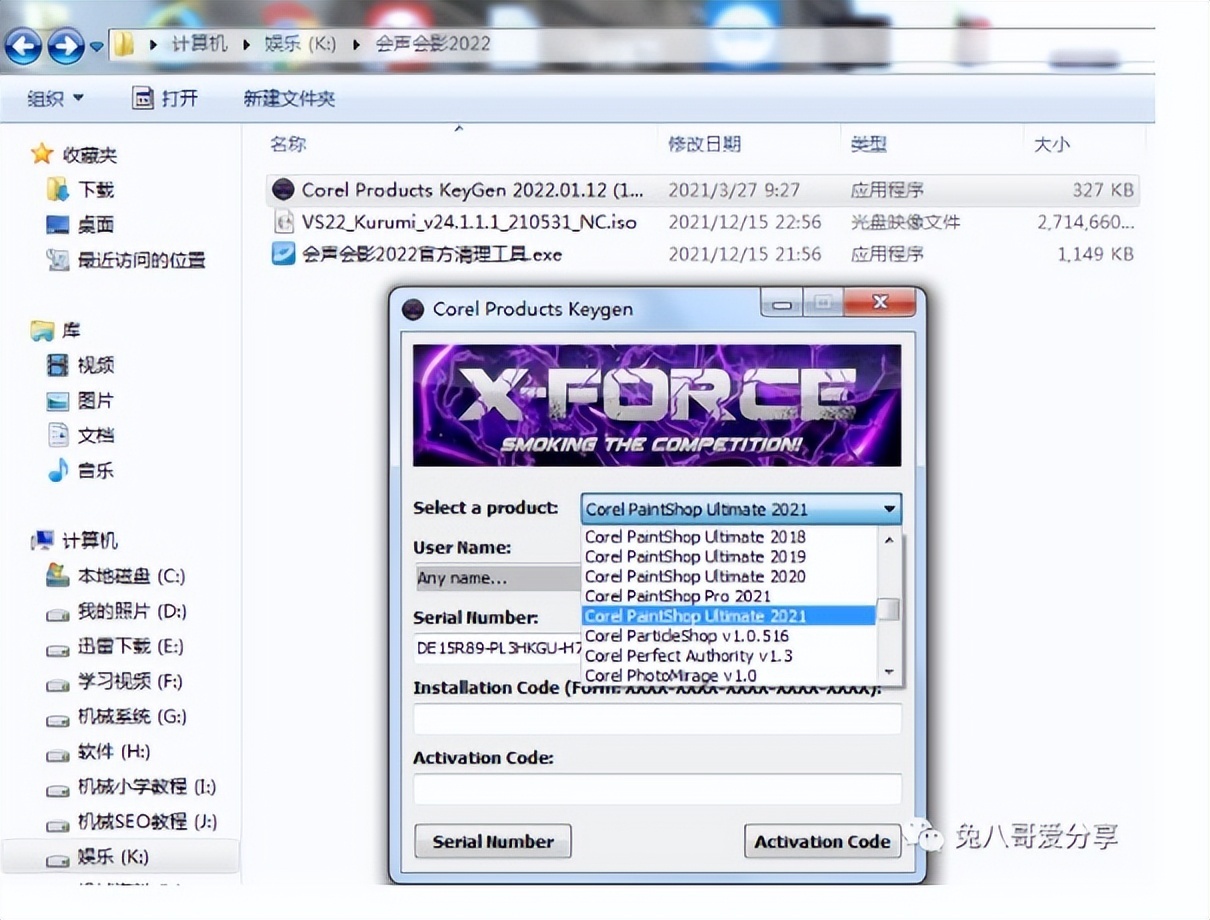Choose Corel PaintShop Ultimate 2019 from the list
Screen dimensions: 1210x920
(x=729, y=556)
